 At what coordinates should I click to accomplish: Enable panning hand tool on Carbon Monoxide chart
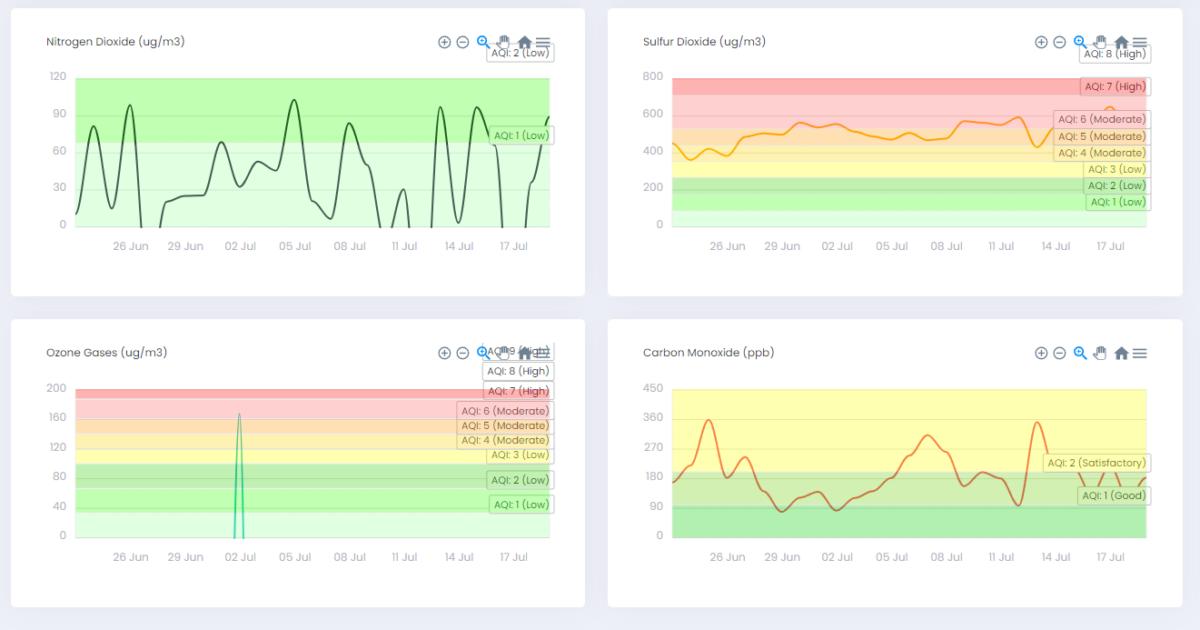[1100, 353]
